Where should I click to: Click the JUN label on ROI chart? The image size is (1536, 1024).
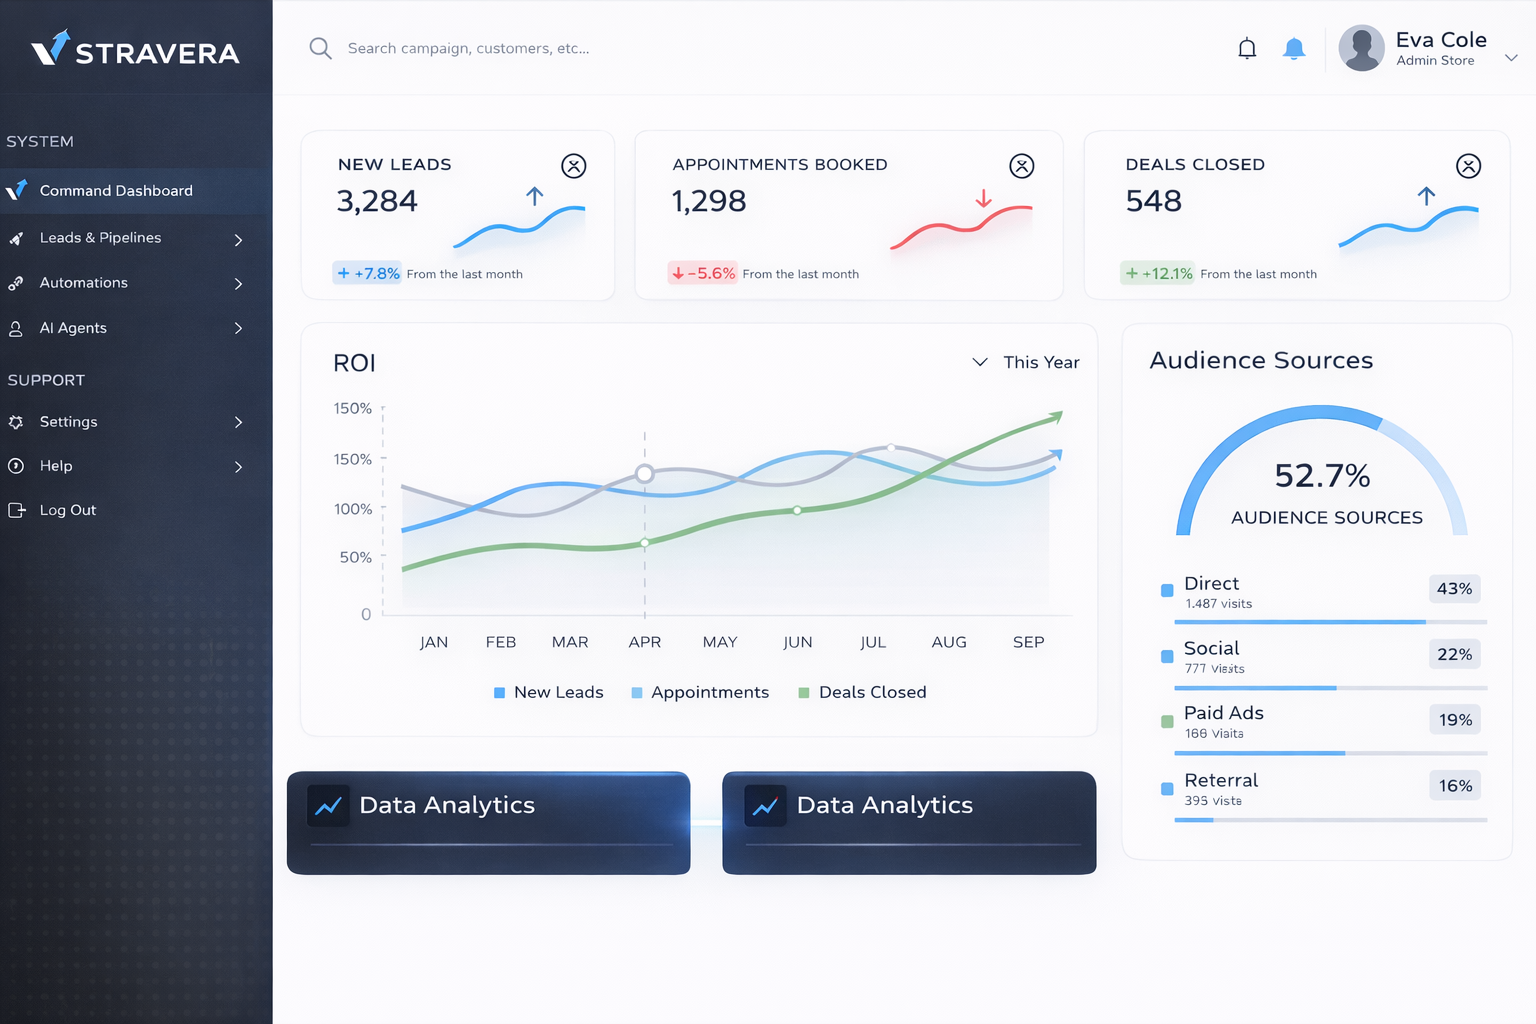click(x=798, y=642)
